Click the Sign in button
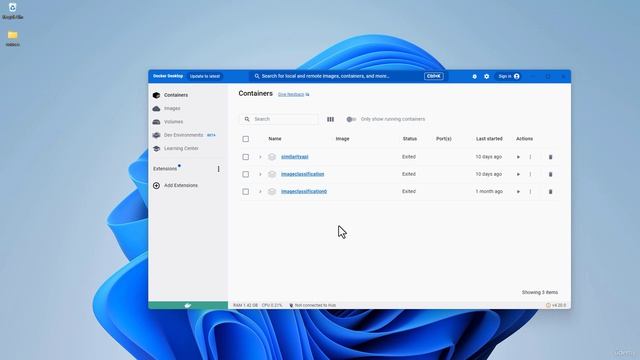The width and height of the screenshot is (640, 360). (x=509, y=76)
